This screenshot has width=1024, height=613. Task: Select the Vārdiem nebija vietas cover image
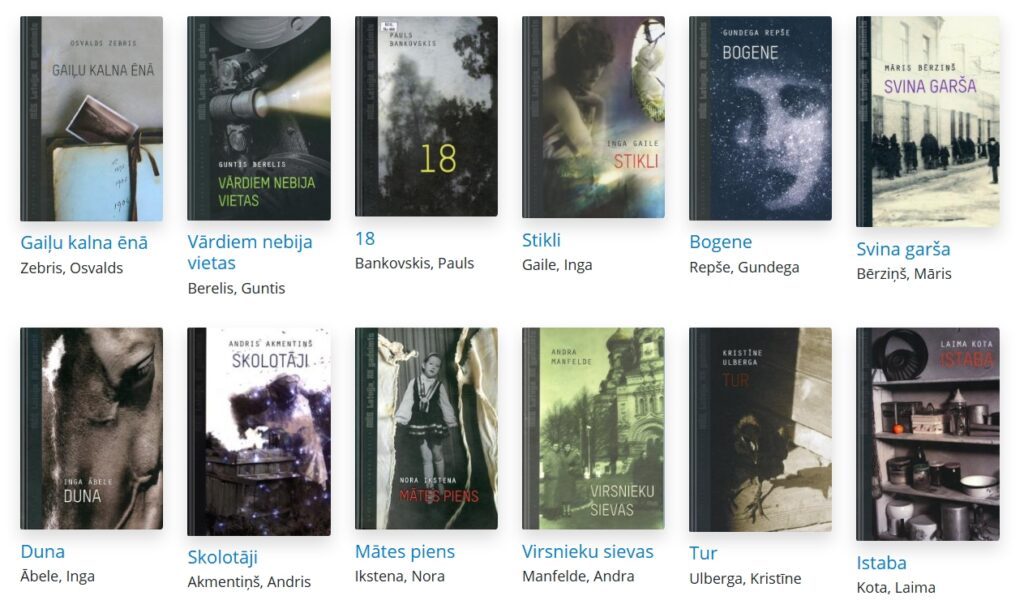(x=259, y=118)
